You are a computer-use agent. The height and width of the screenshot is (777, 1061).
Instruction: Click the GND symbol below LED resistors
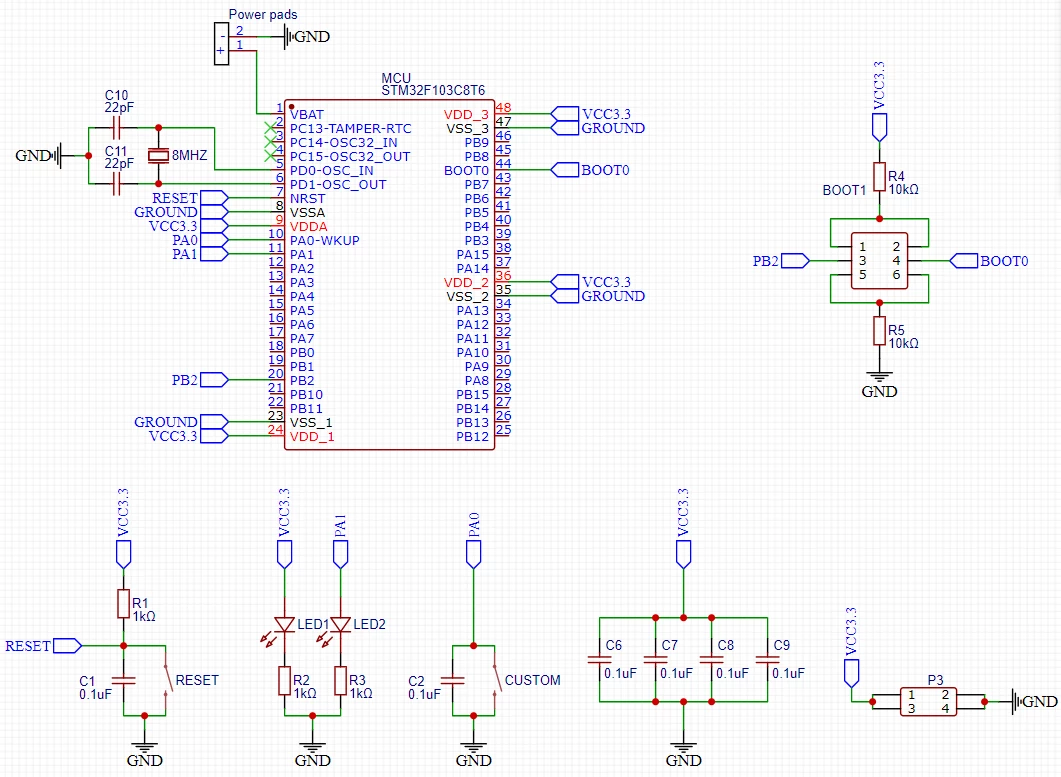pos(312,753)
